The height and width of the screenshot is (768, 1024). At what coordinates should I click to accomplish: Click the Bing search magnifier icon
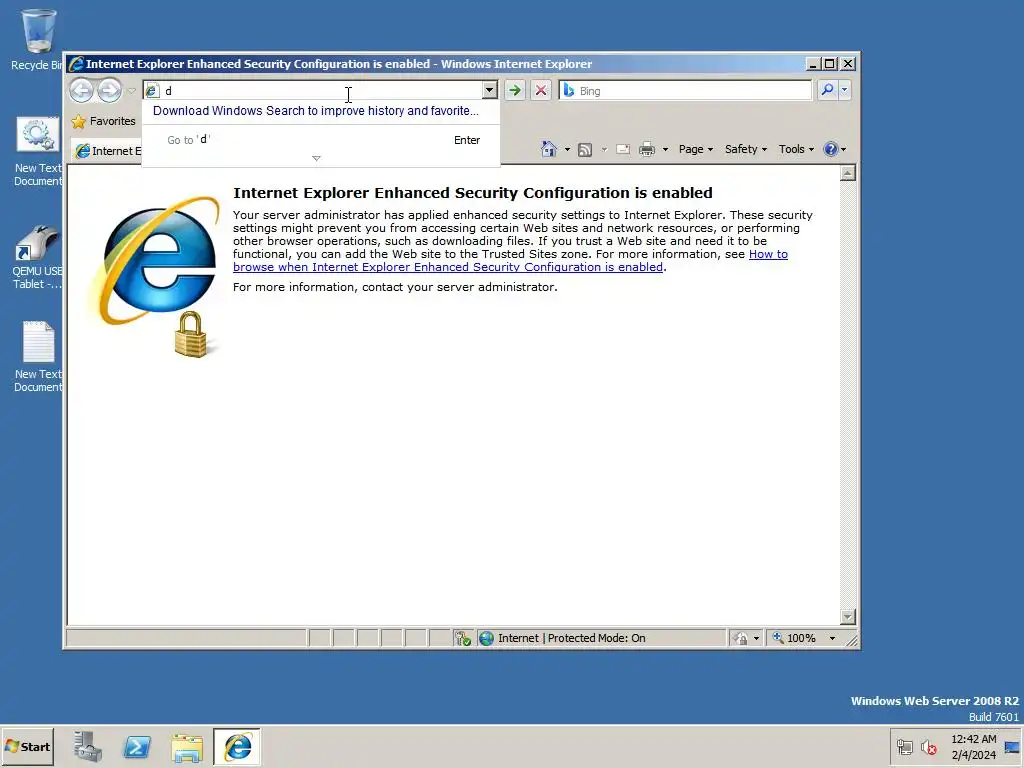click(827, 90)
